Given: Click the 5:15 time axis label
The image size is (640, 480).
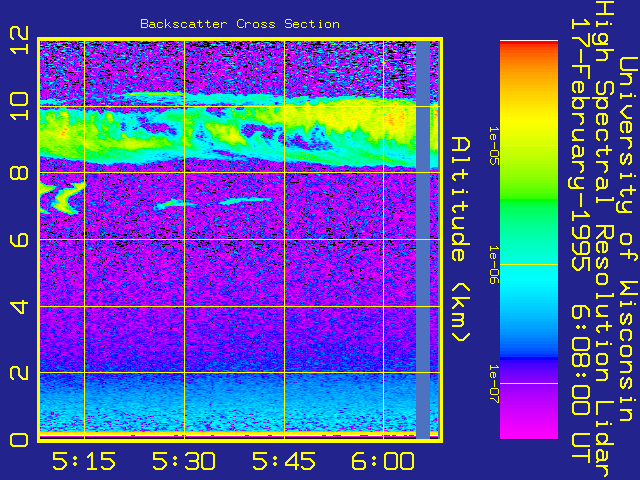Looking at the screenshot, I should click(84, 461).
